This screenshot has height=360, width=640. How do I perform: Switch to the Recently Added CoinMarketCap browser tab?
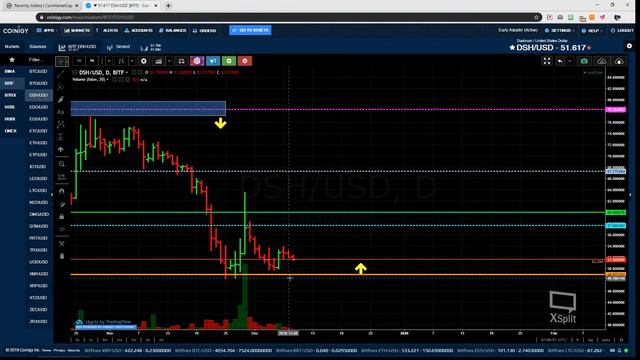(42, 6)
